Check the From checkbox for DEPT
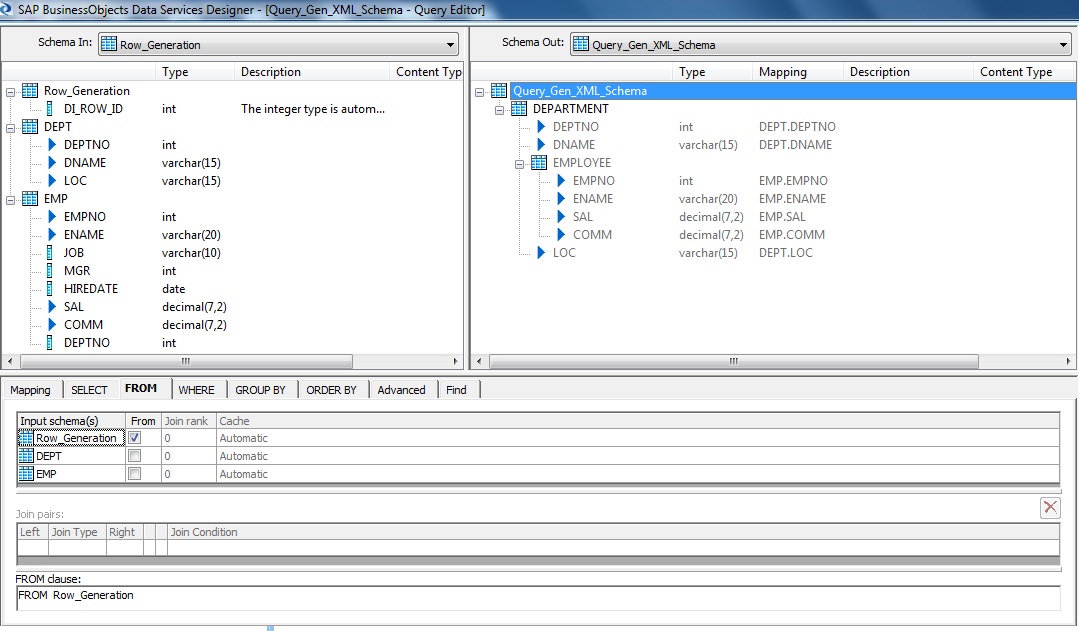 135,456
